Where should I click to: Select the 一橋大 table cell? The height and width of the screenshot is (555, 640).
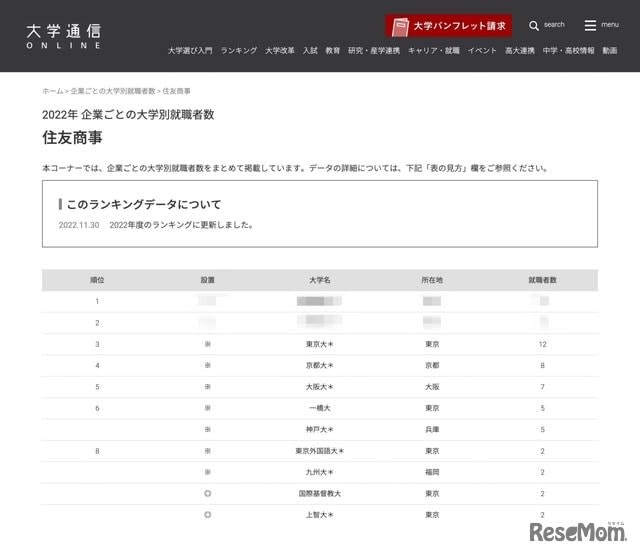point(320,408)
